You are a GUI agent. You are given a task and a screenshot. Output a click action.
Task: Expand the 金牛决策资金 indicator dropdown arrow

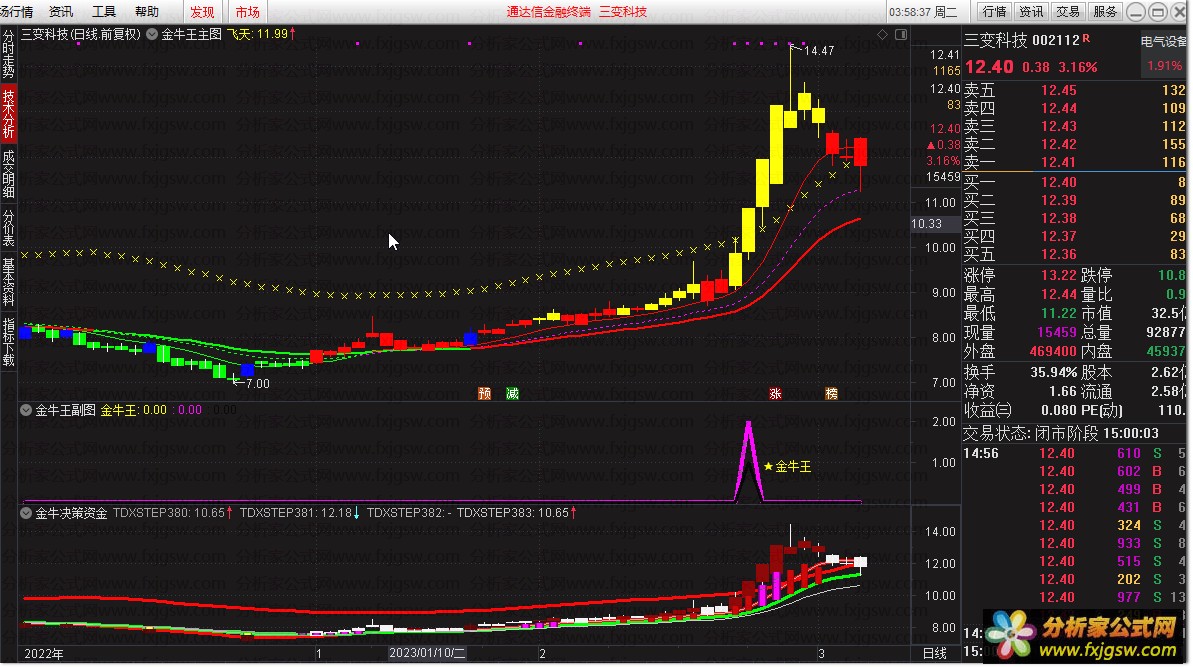click(x=26, y=513)
